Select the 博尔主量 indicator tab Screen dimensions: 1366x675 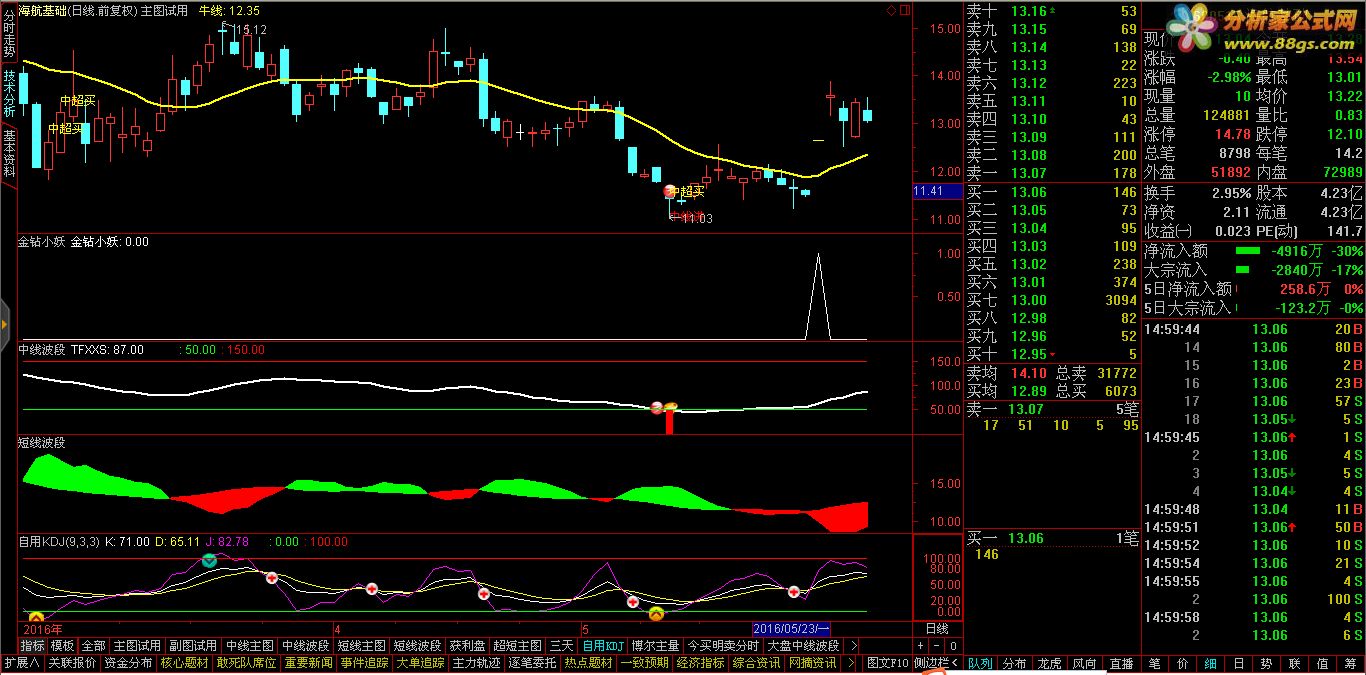[655, 646]
